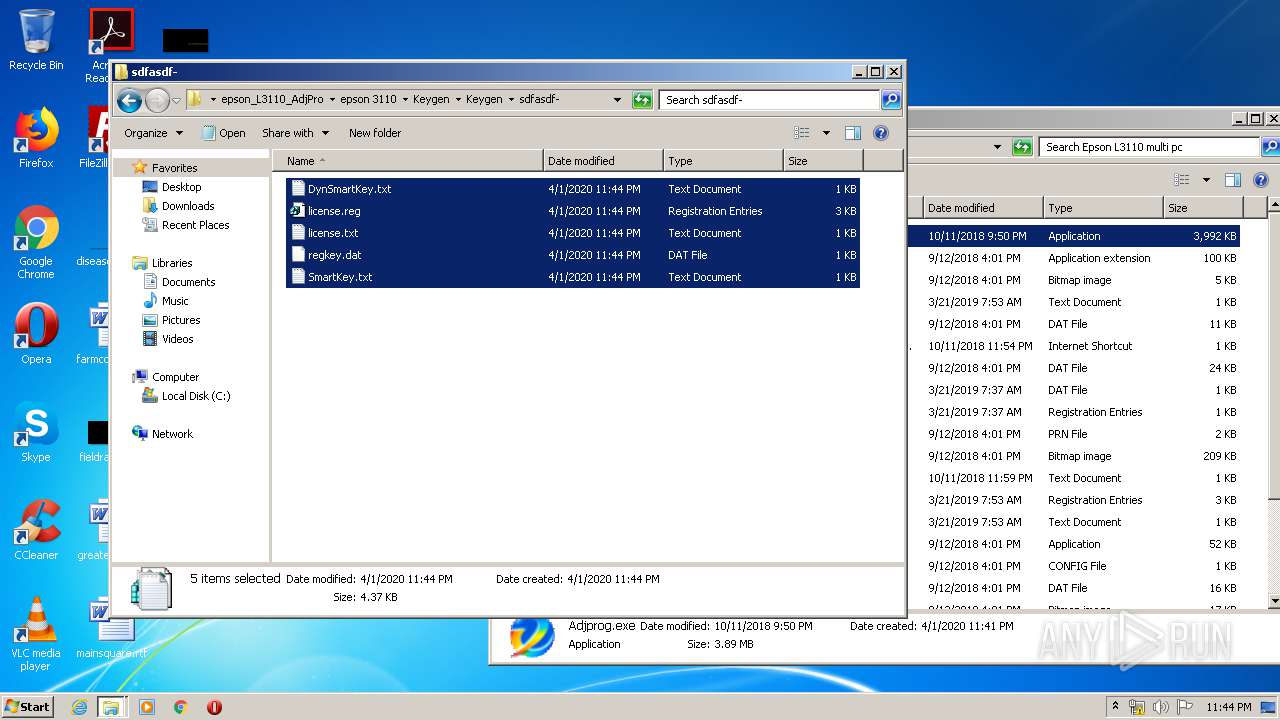This screenshot has width=1280, height=720.
Task: Open Desktop in the navigation pane
Action: (x=181, y=187)
